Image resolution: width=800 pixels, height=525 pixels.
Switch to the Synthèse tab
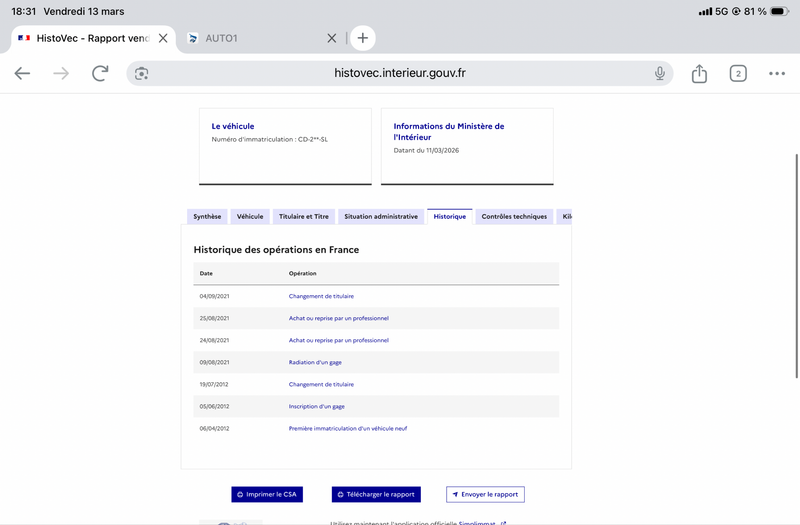point(207,216)
